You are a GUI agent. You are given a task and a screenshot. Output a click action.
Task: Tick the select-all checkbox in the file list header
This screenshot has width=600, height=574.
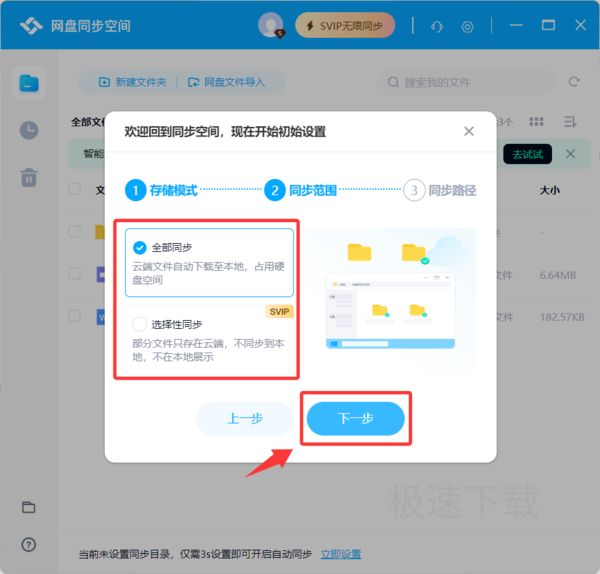click(x=74, y=189)
